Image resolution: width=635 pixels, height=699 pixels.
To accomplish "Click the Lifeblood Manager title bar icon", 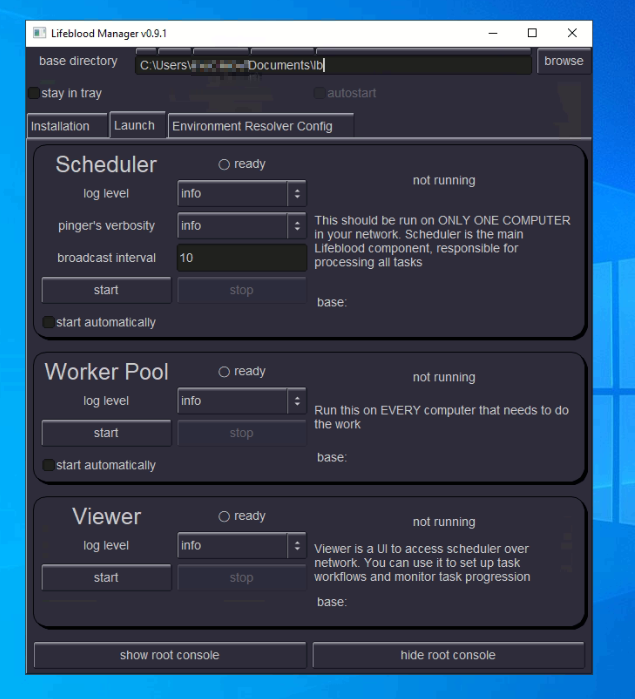I will tap(39, 33).
